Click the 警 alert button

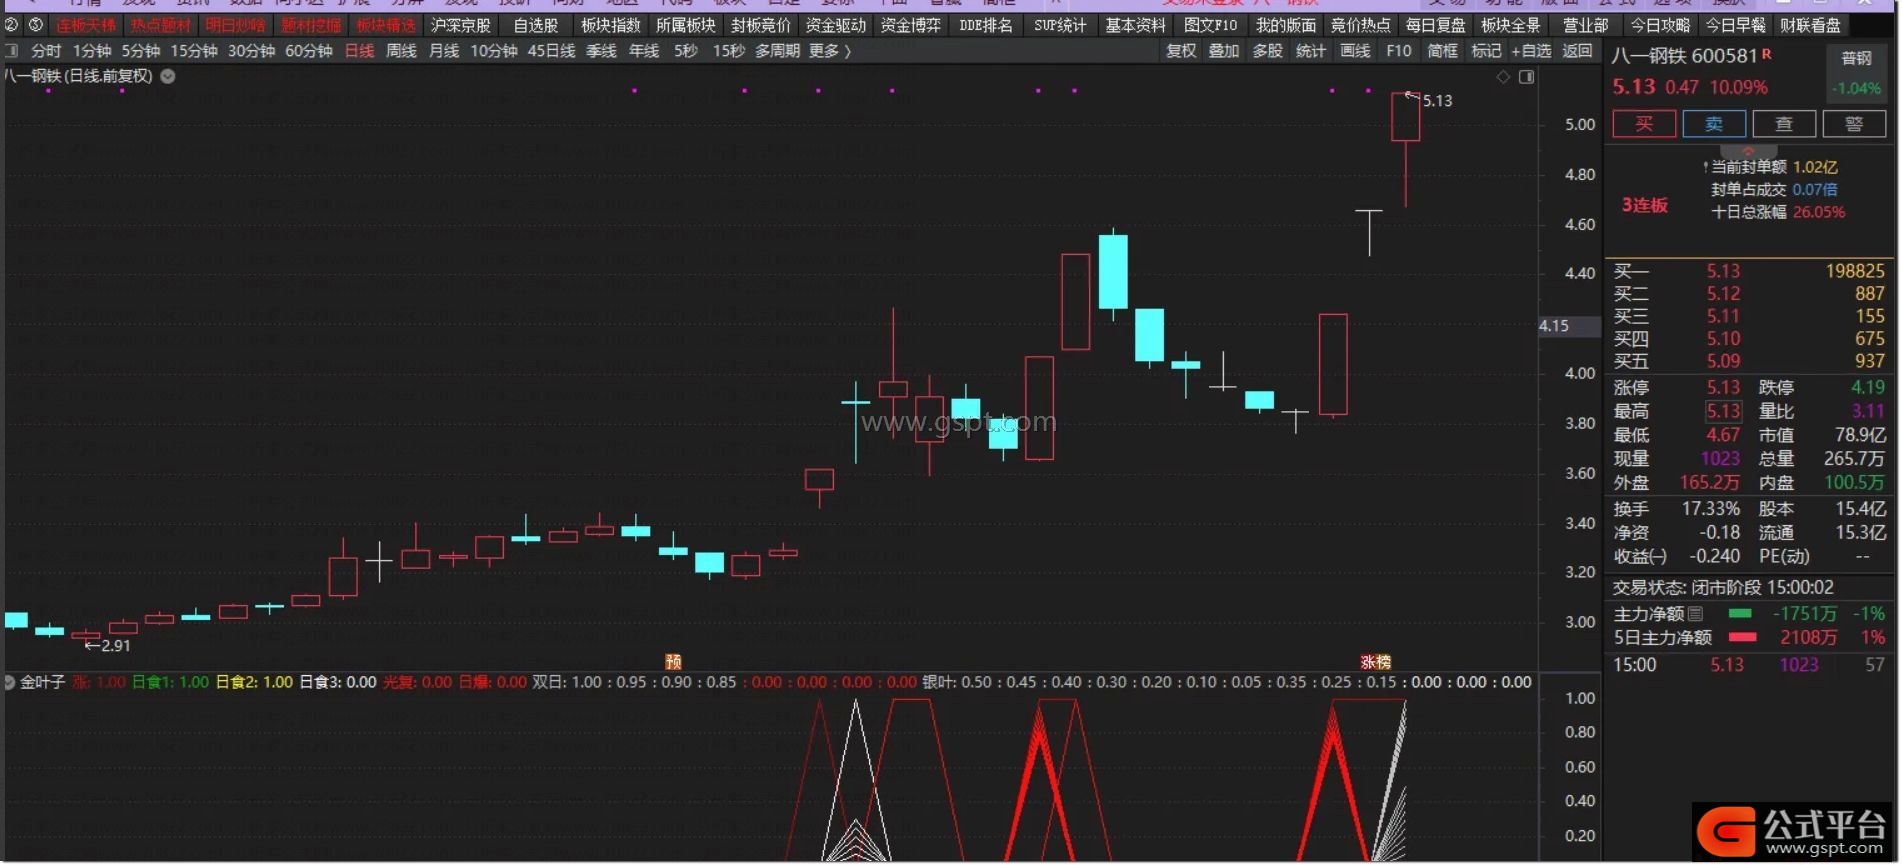1854,124
